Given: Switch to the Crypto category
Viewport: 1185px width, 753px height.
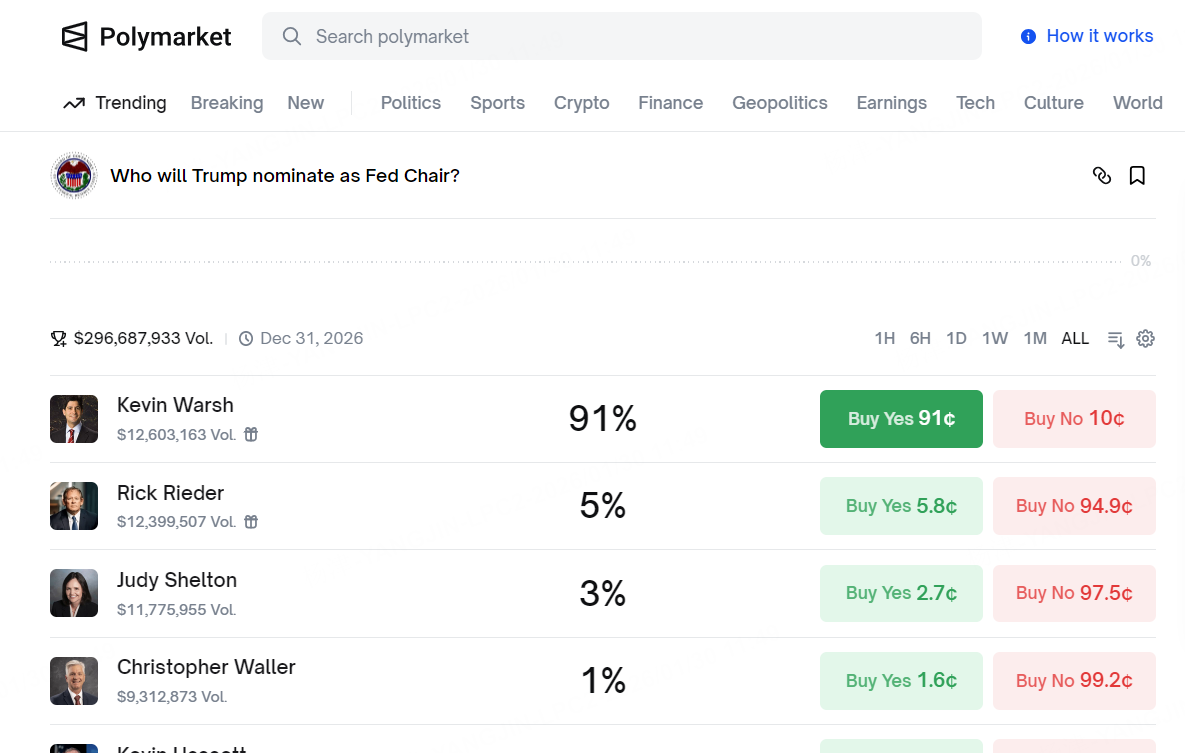Looking at the screenshot, I should (x=581, y=103).
